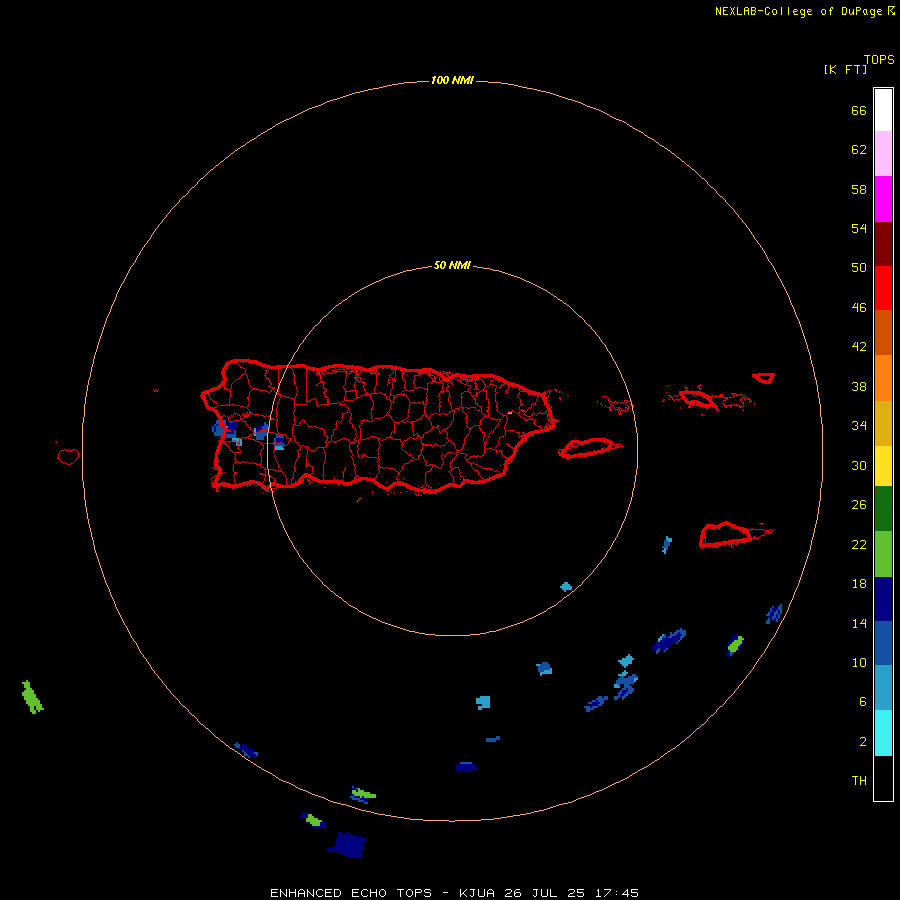Select the "18" legend value
The image size is (900, 900).
pyautogui.click(x=859, y=584)
